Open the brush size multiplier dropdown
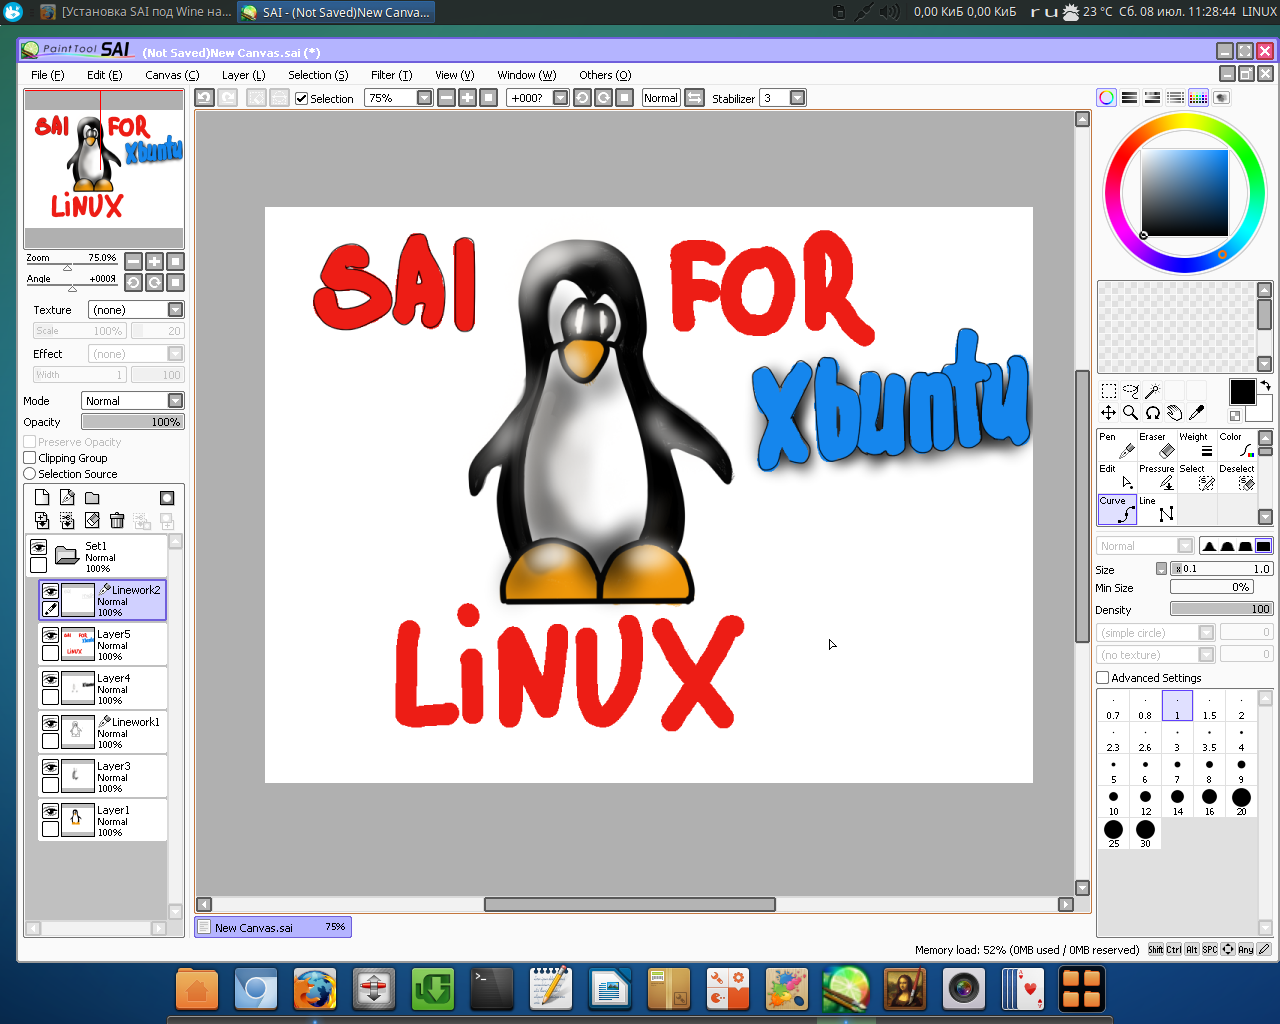The width and height of the screenshot is (1280, 1024). pos(1161,569)
